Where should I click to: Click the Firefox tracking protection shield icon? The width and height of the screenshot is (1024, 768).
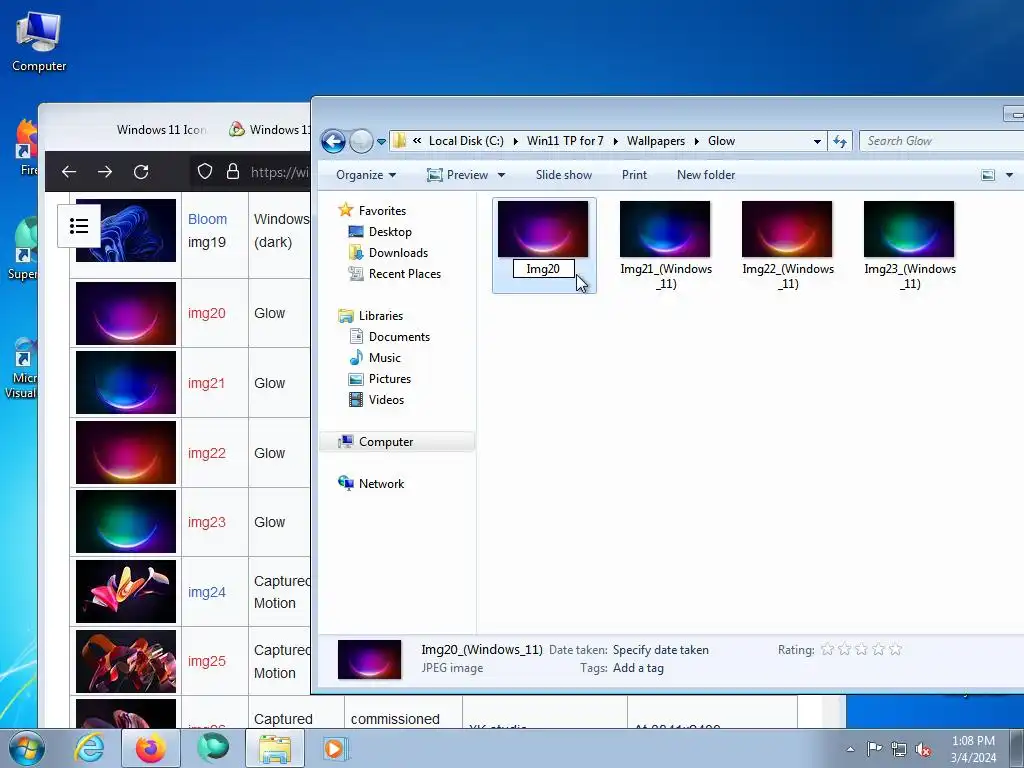205,172
